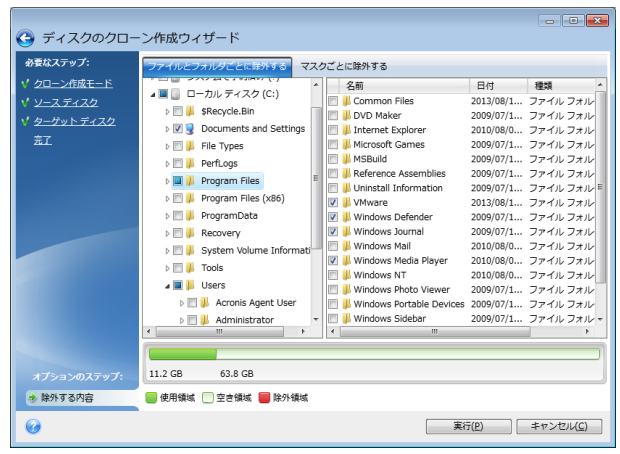Click the $Recycle.Bin folder icon
The height and width of the screenshot is (454, 620).
tap(190, 111)
